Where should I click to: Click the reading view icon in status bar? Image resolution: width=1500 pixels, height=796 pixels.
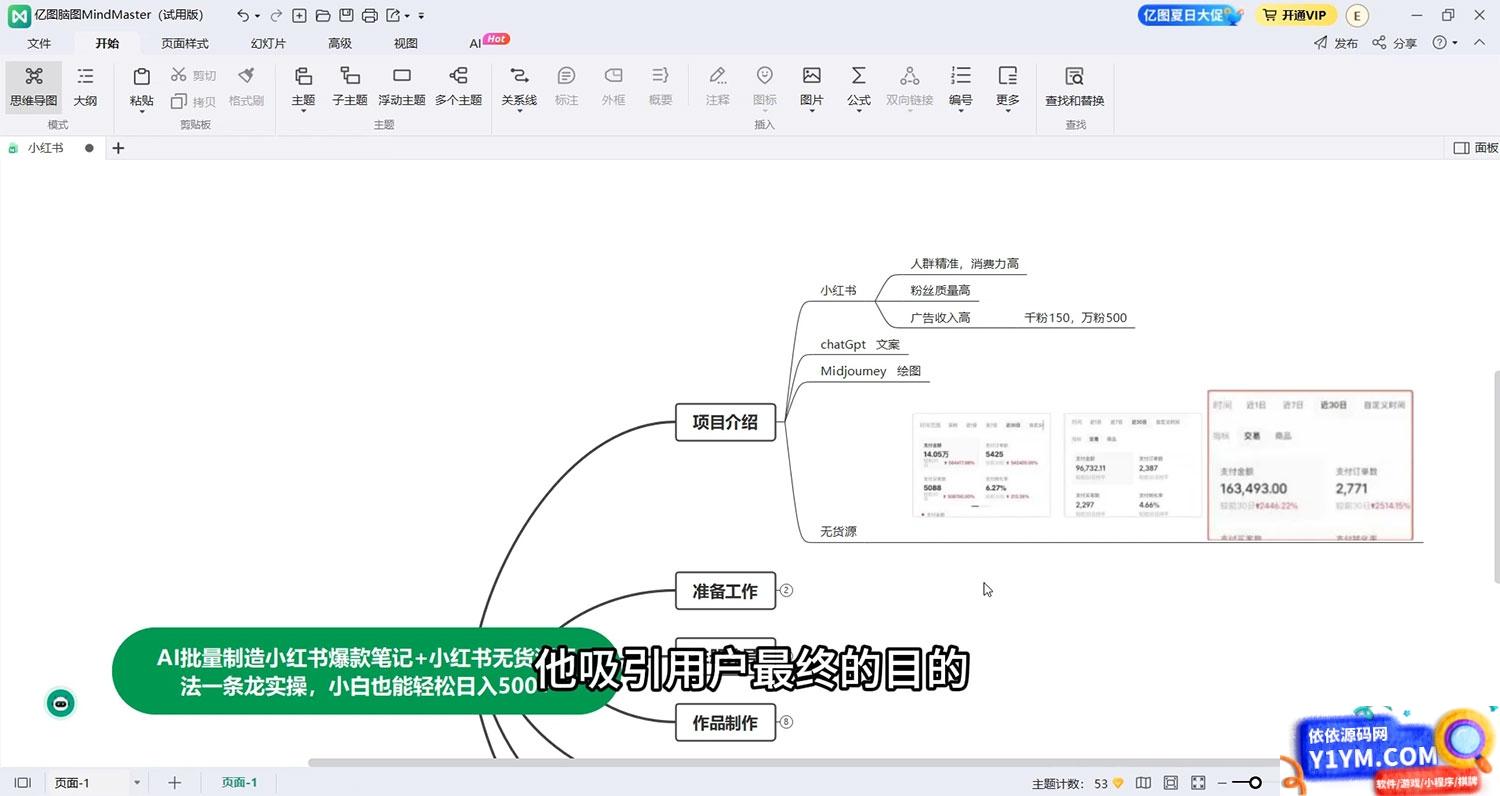coord(1144,783)
